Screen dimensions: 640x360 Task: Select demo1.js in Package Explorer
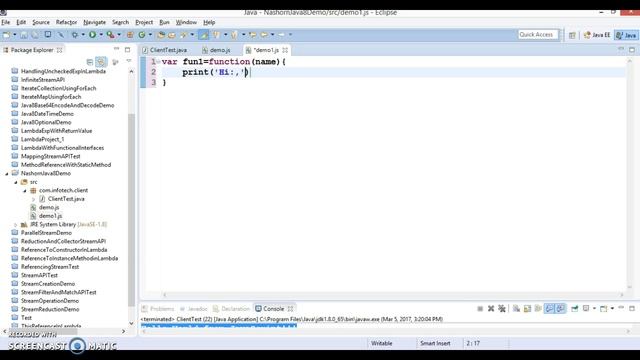tap(51, 216)
